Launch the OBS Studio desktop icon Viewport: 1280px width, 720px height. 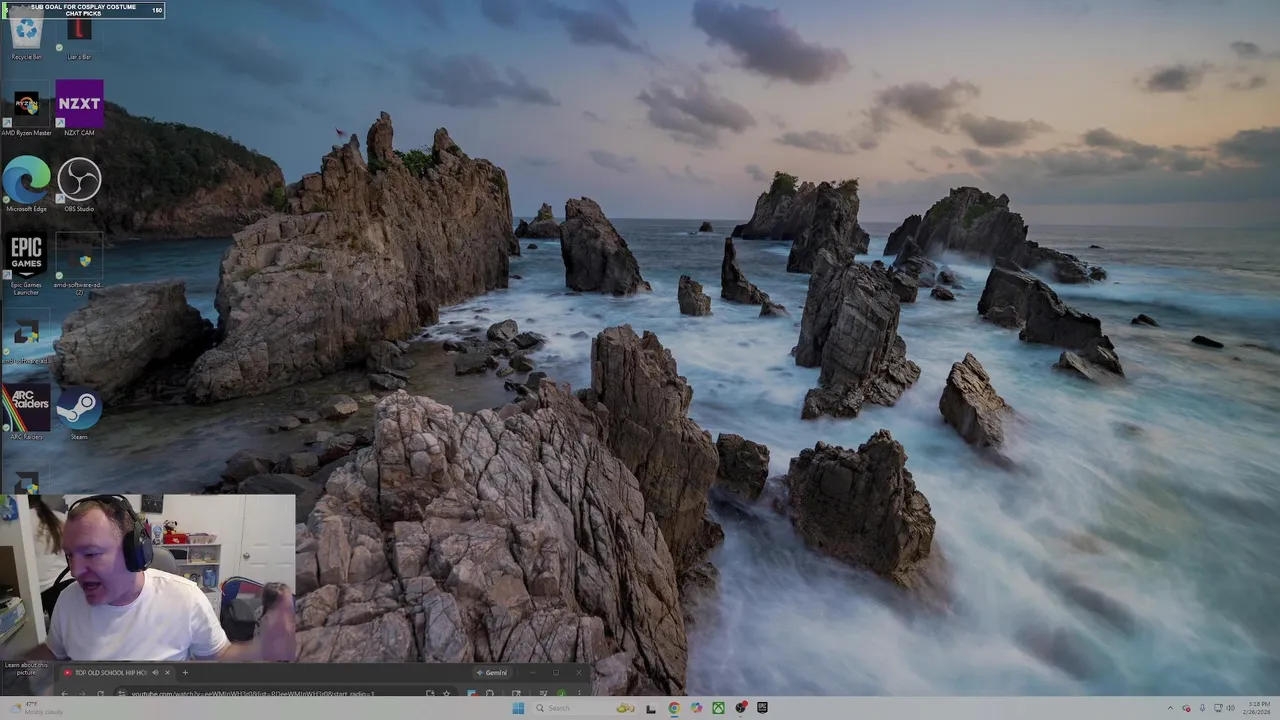pyautogui.click(x=79, y=184)
